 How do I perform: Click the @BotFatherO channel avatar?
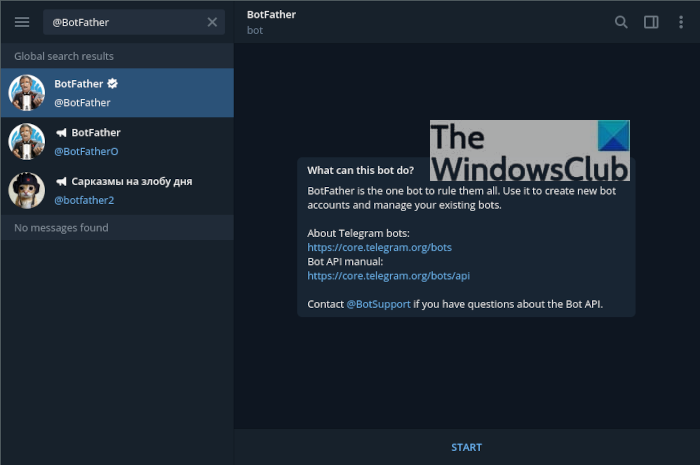pyautogui.click(x=27, y=141)
